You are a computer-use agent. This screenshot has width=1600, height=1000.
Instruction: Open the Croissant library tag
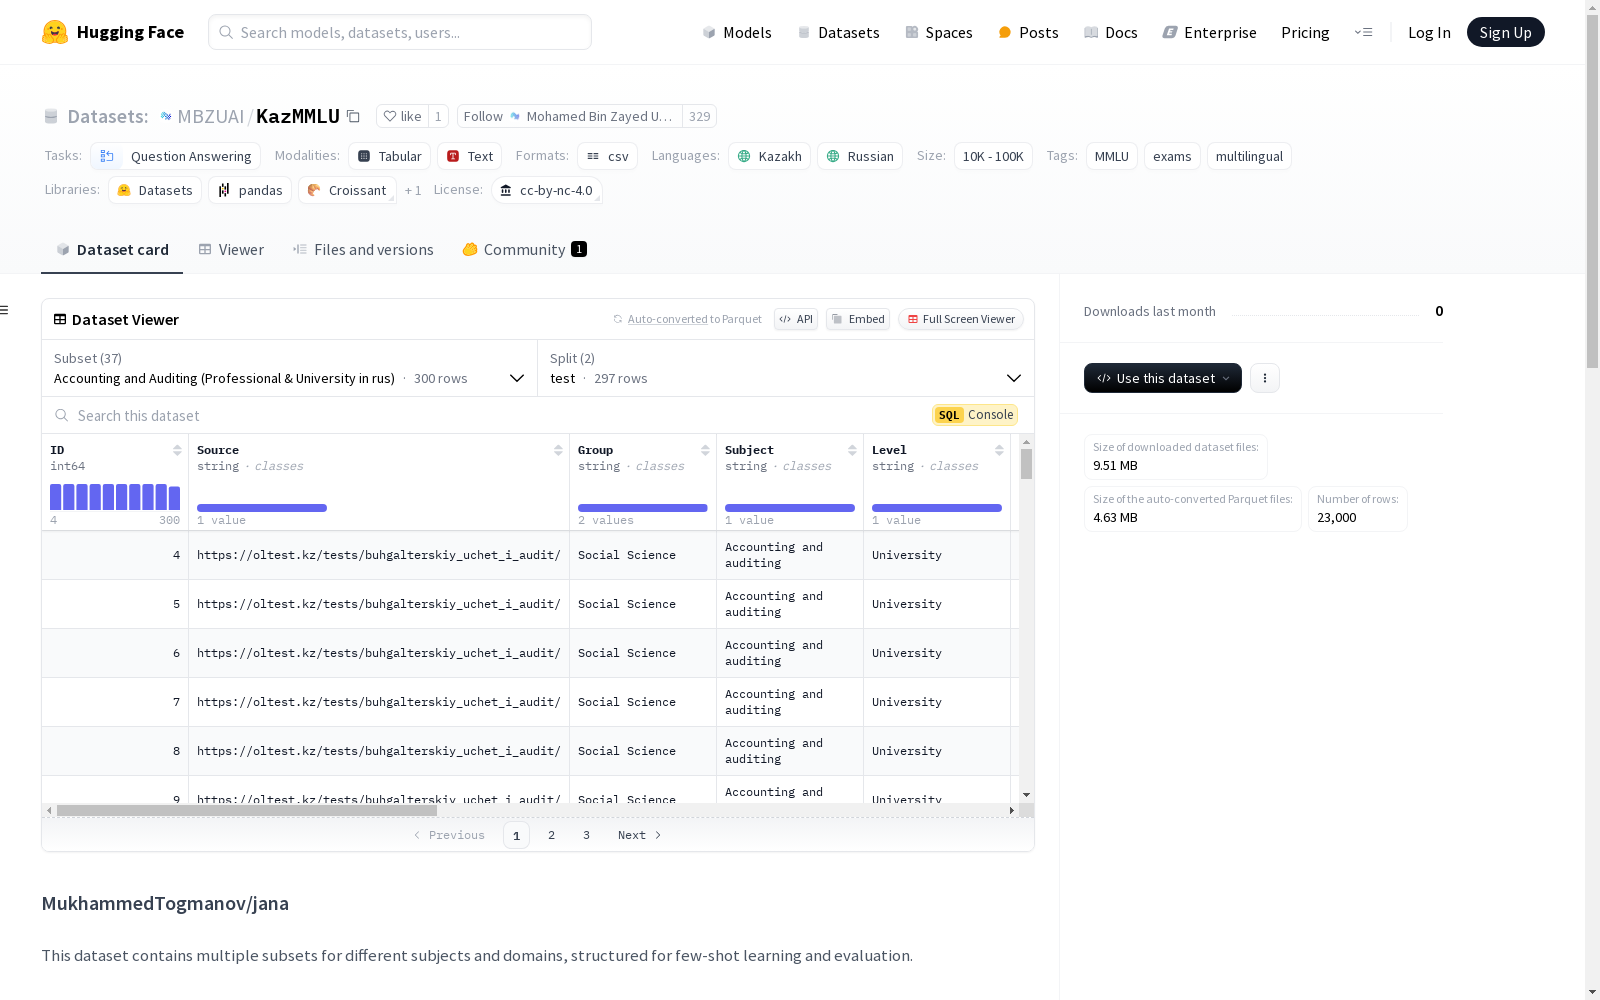click(347, 190)
